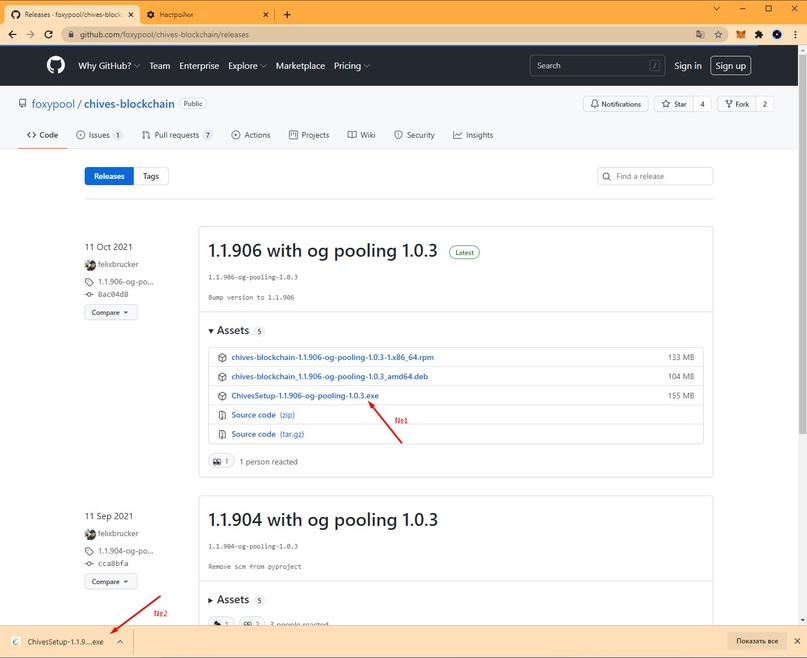
Task: Switch to the Code tab
Action: 43,135
